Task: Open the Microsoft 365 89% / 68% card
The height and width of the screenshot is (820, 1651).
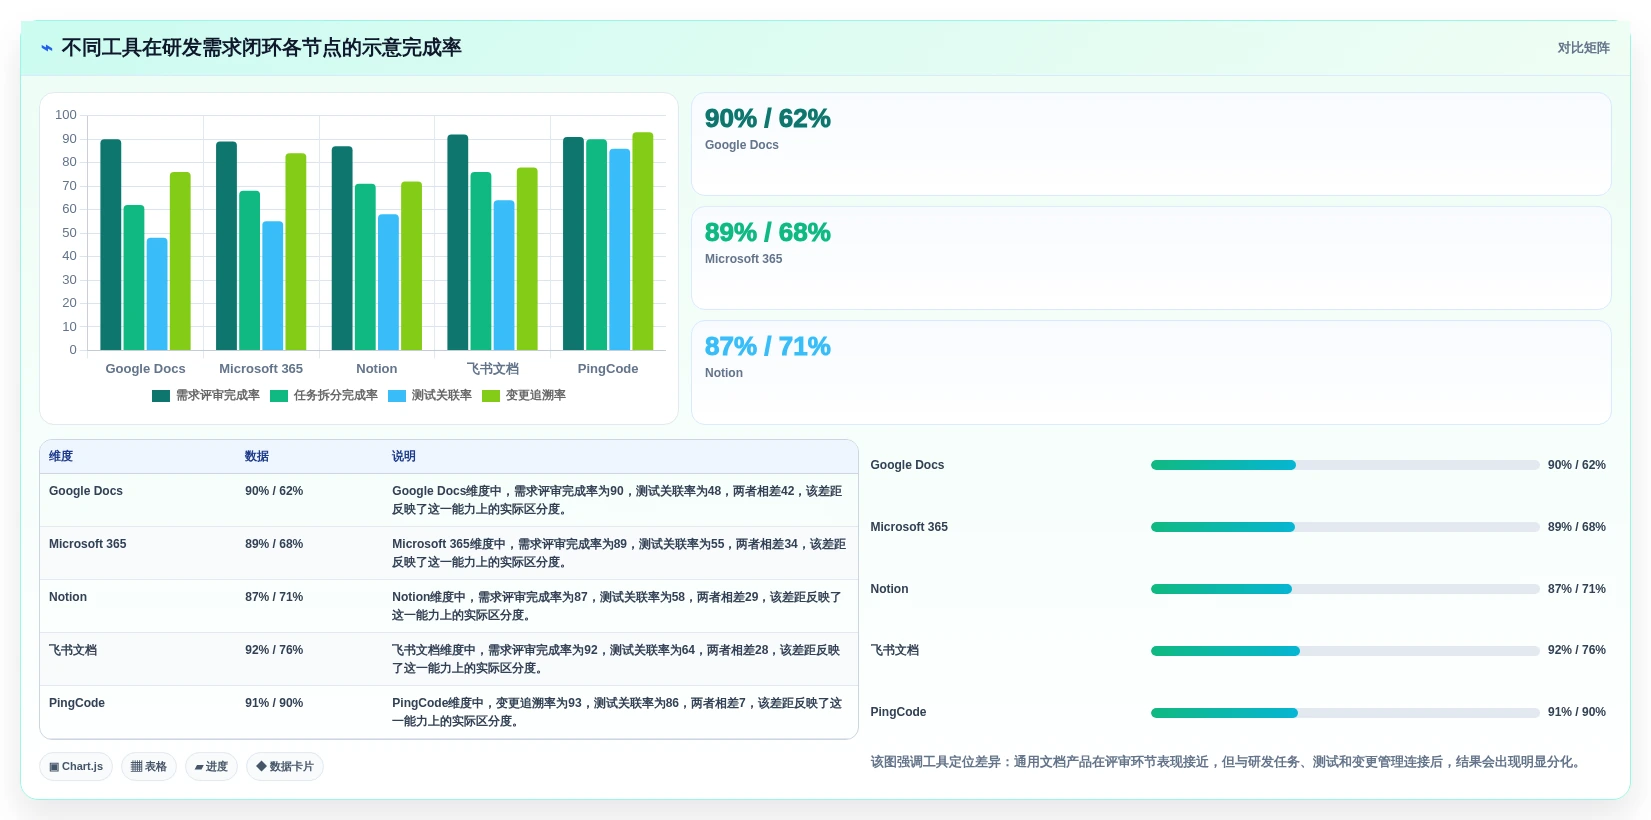Action: coord(1151,258)
